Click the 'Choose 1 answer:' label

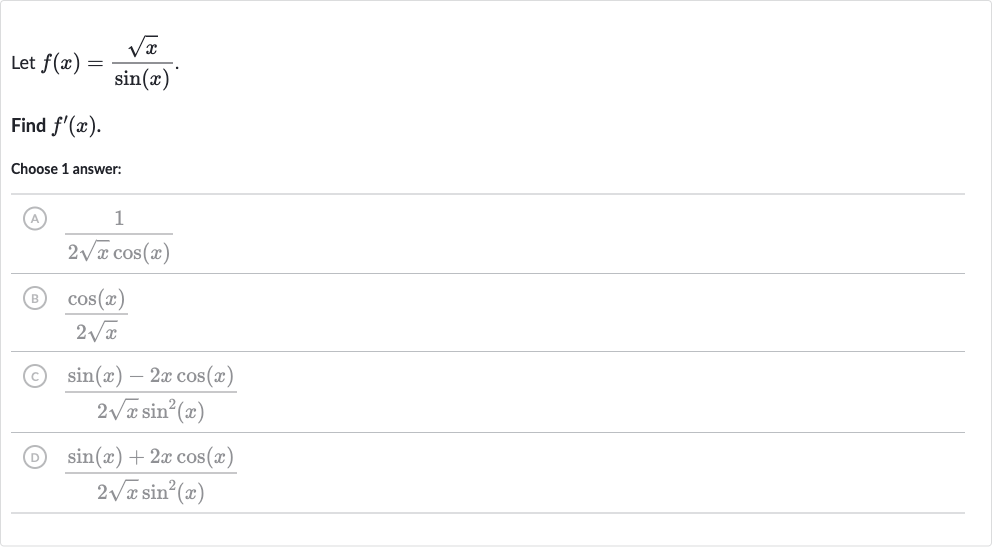click(x=66, y=169)
